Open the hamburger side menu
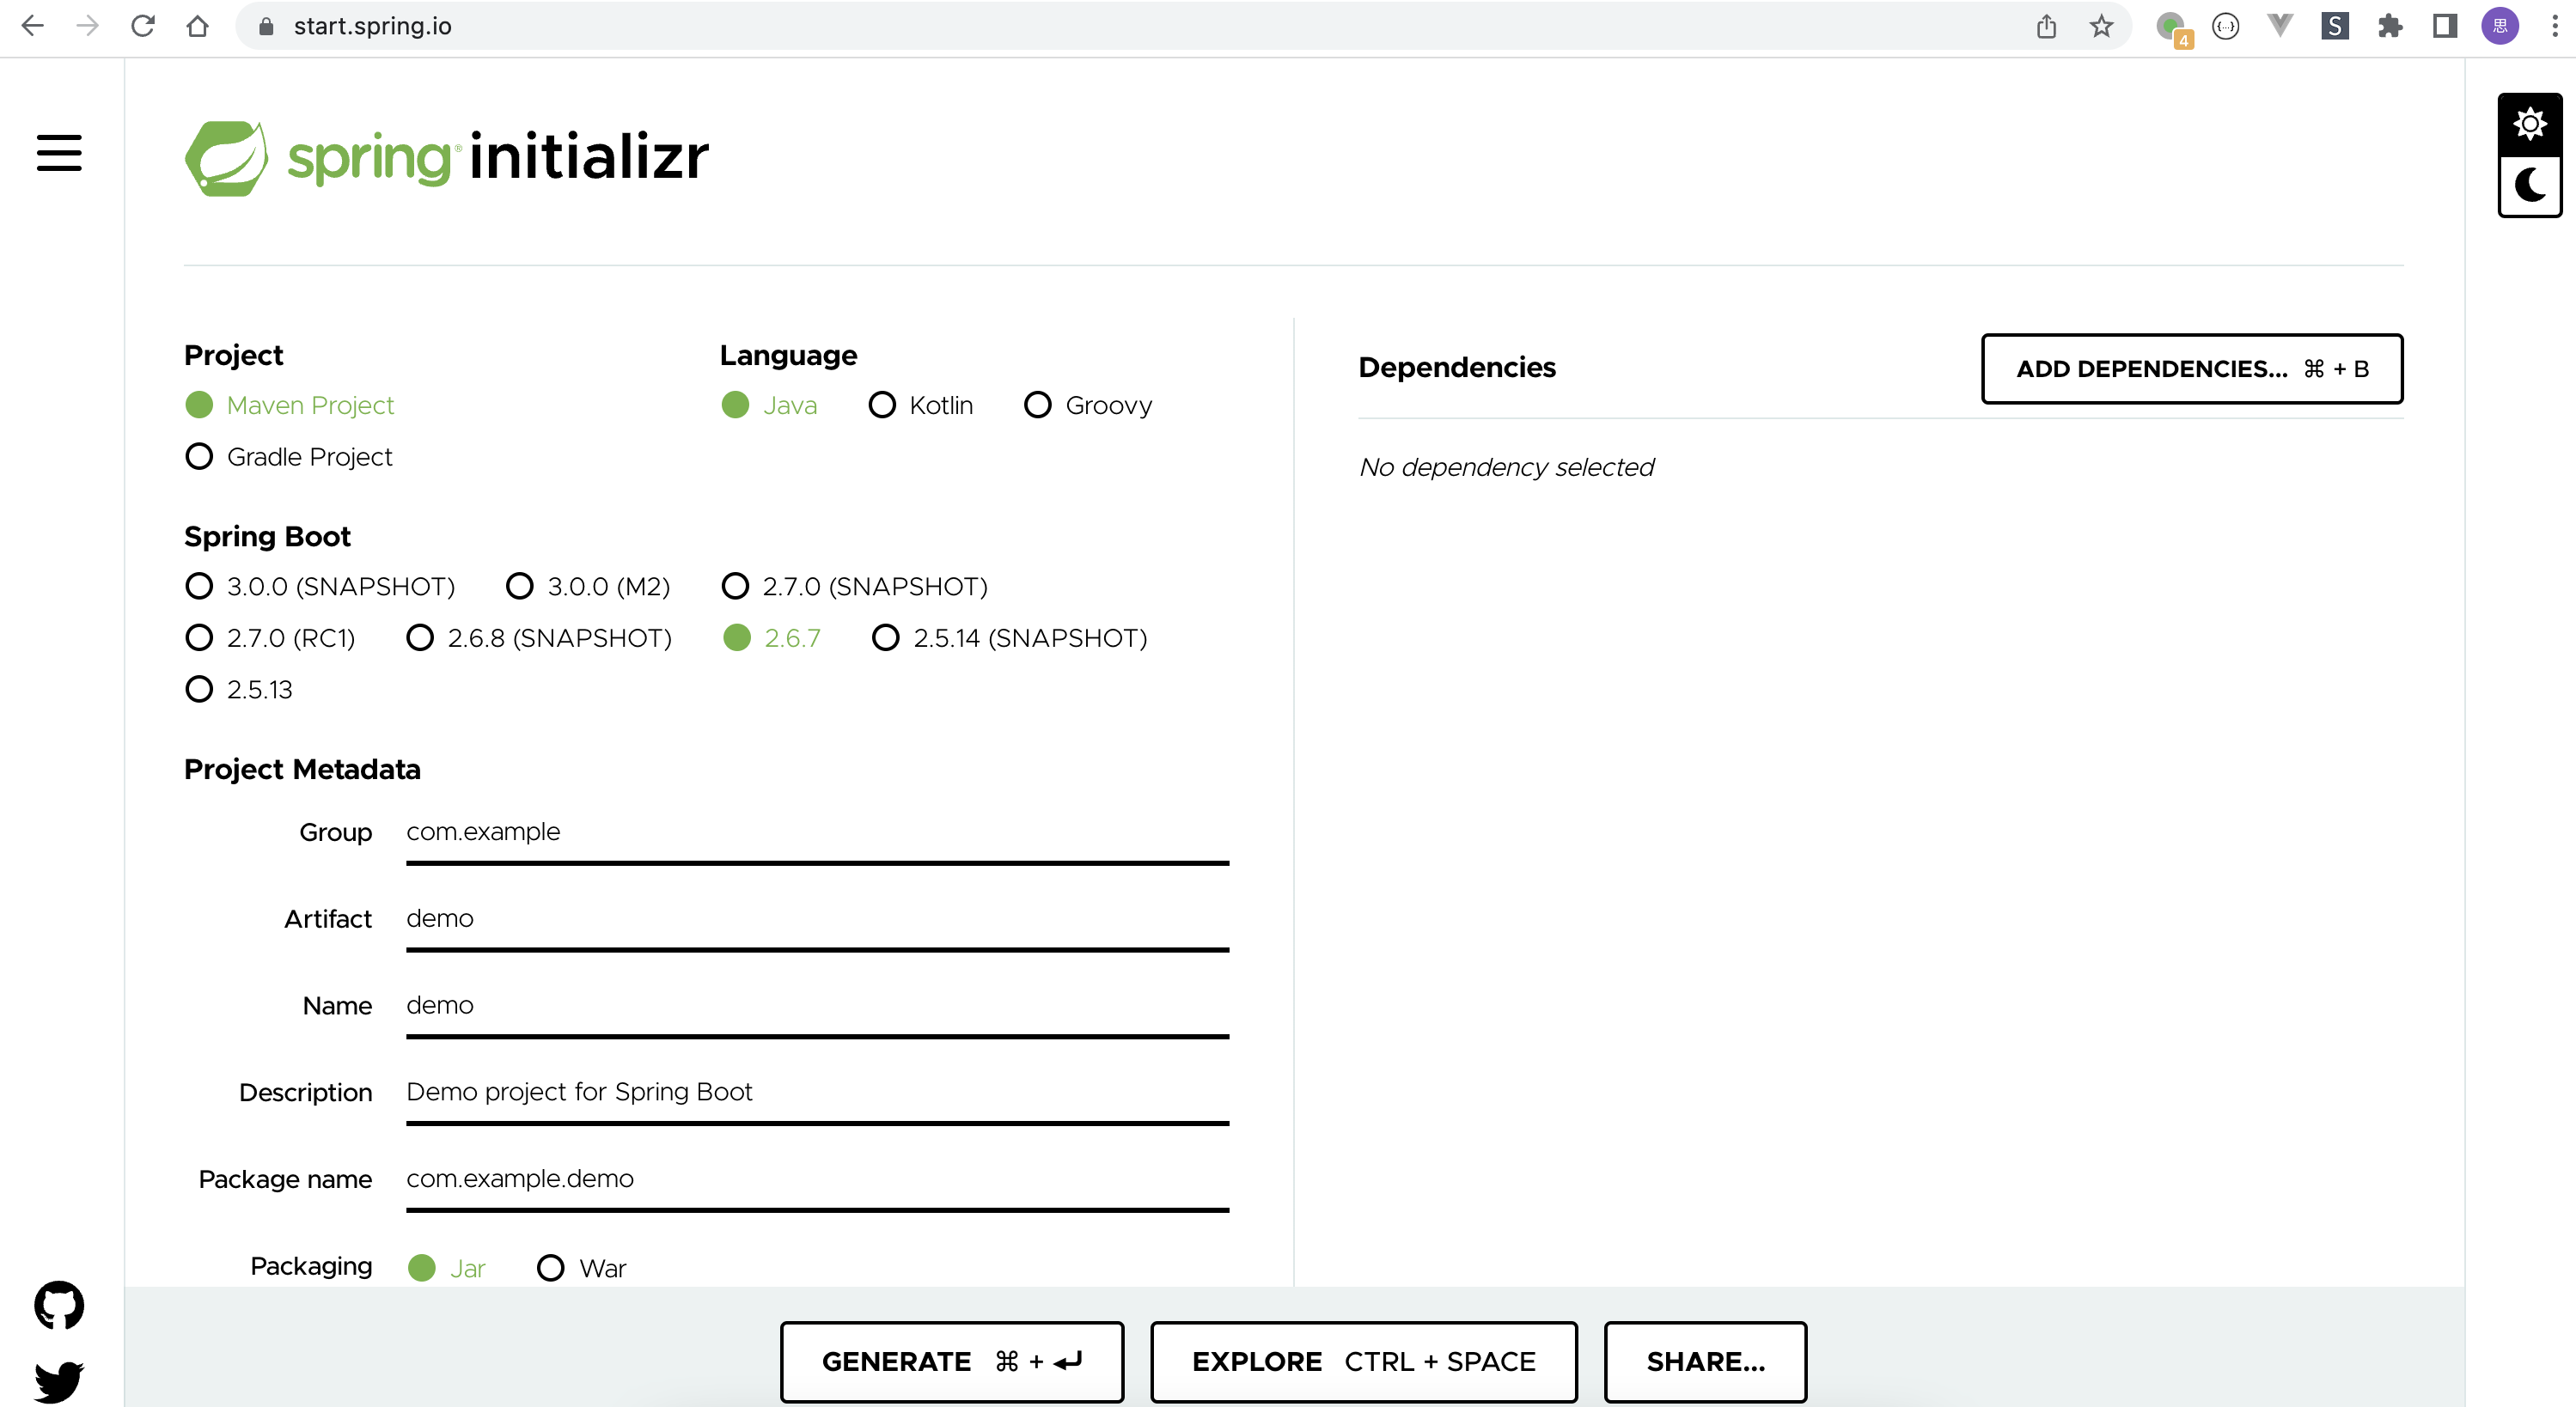This screenshot has height=1407, width=2576. point(59,153)
